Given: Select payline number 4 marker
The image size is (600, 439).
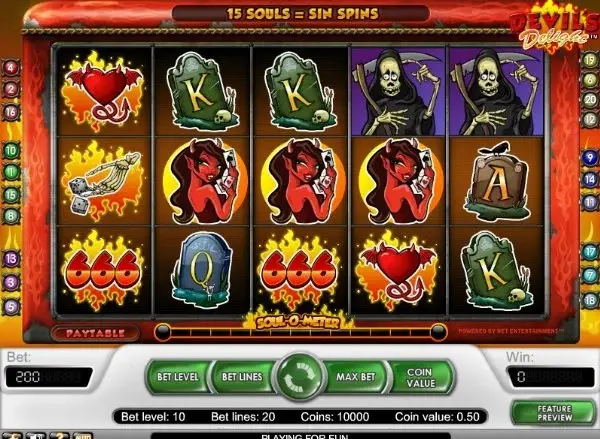Looking at the screenshot, I should (x=11, y=68).
